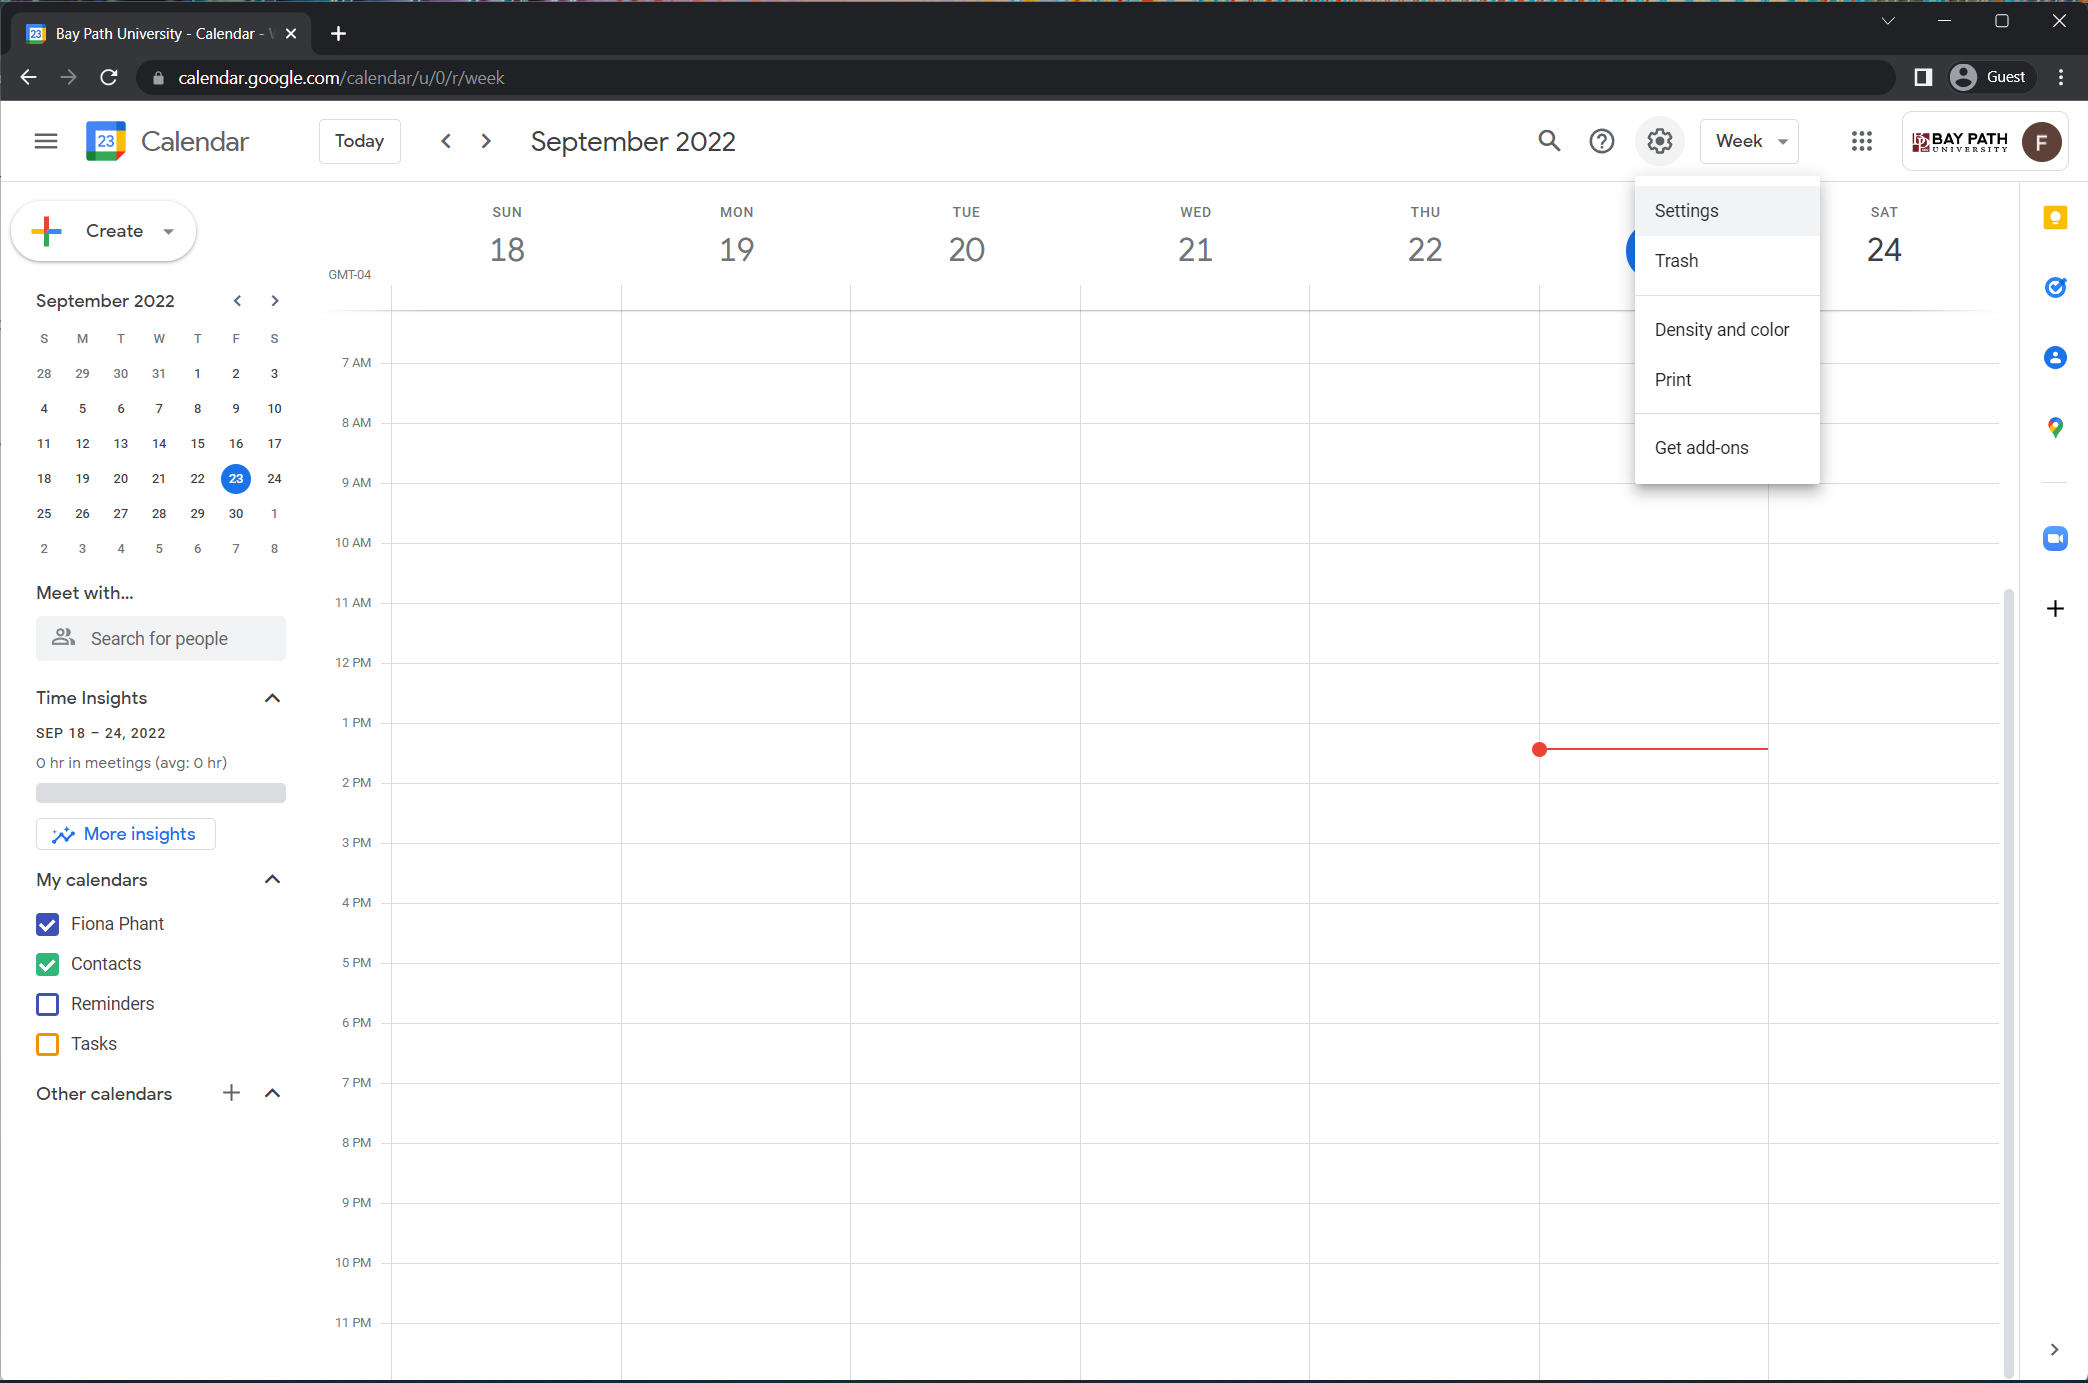
Task: Collapse the My calendars section
Action: 272,880
